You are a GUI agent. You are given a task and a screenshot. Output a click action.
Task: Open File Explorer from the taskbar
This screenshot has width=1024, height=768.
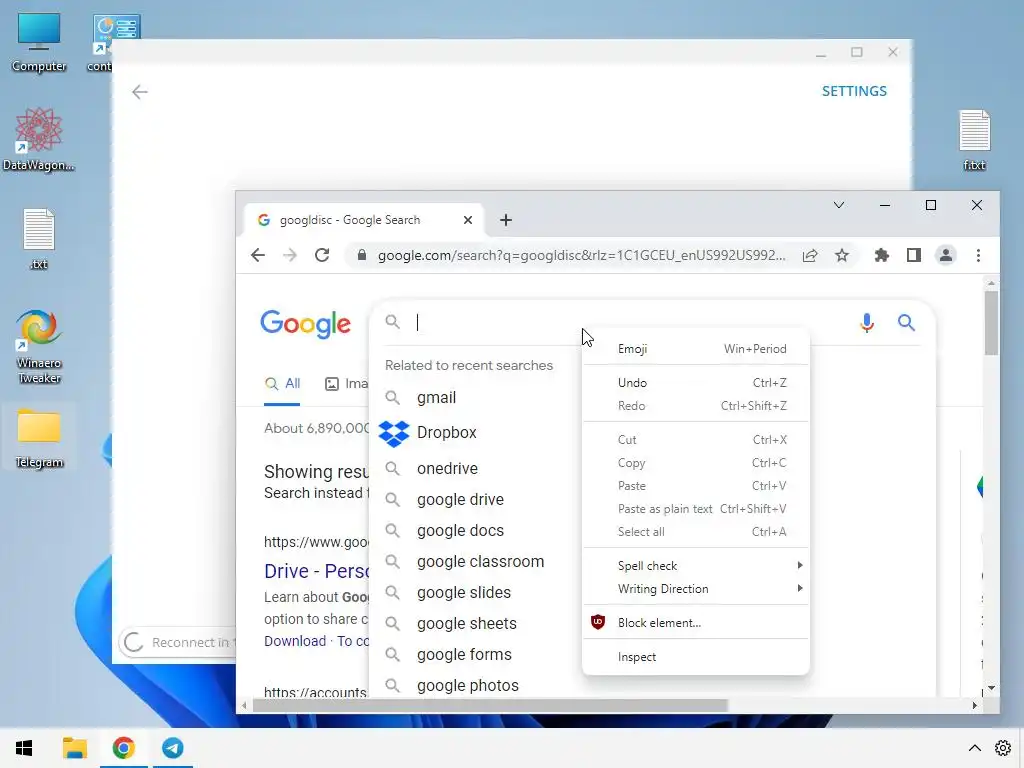click(74, 748)
